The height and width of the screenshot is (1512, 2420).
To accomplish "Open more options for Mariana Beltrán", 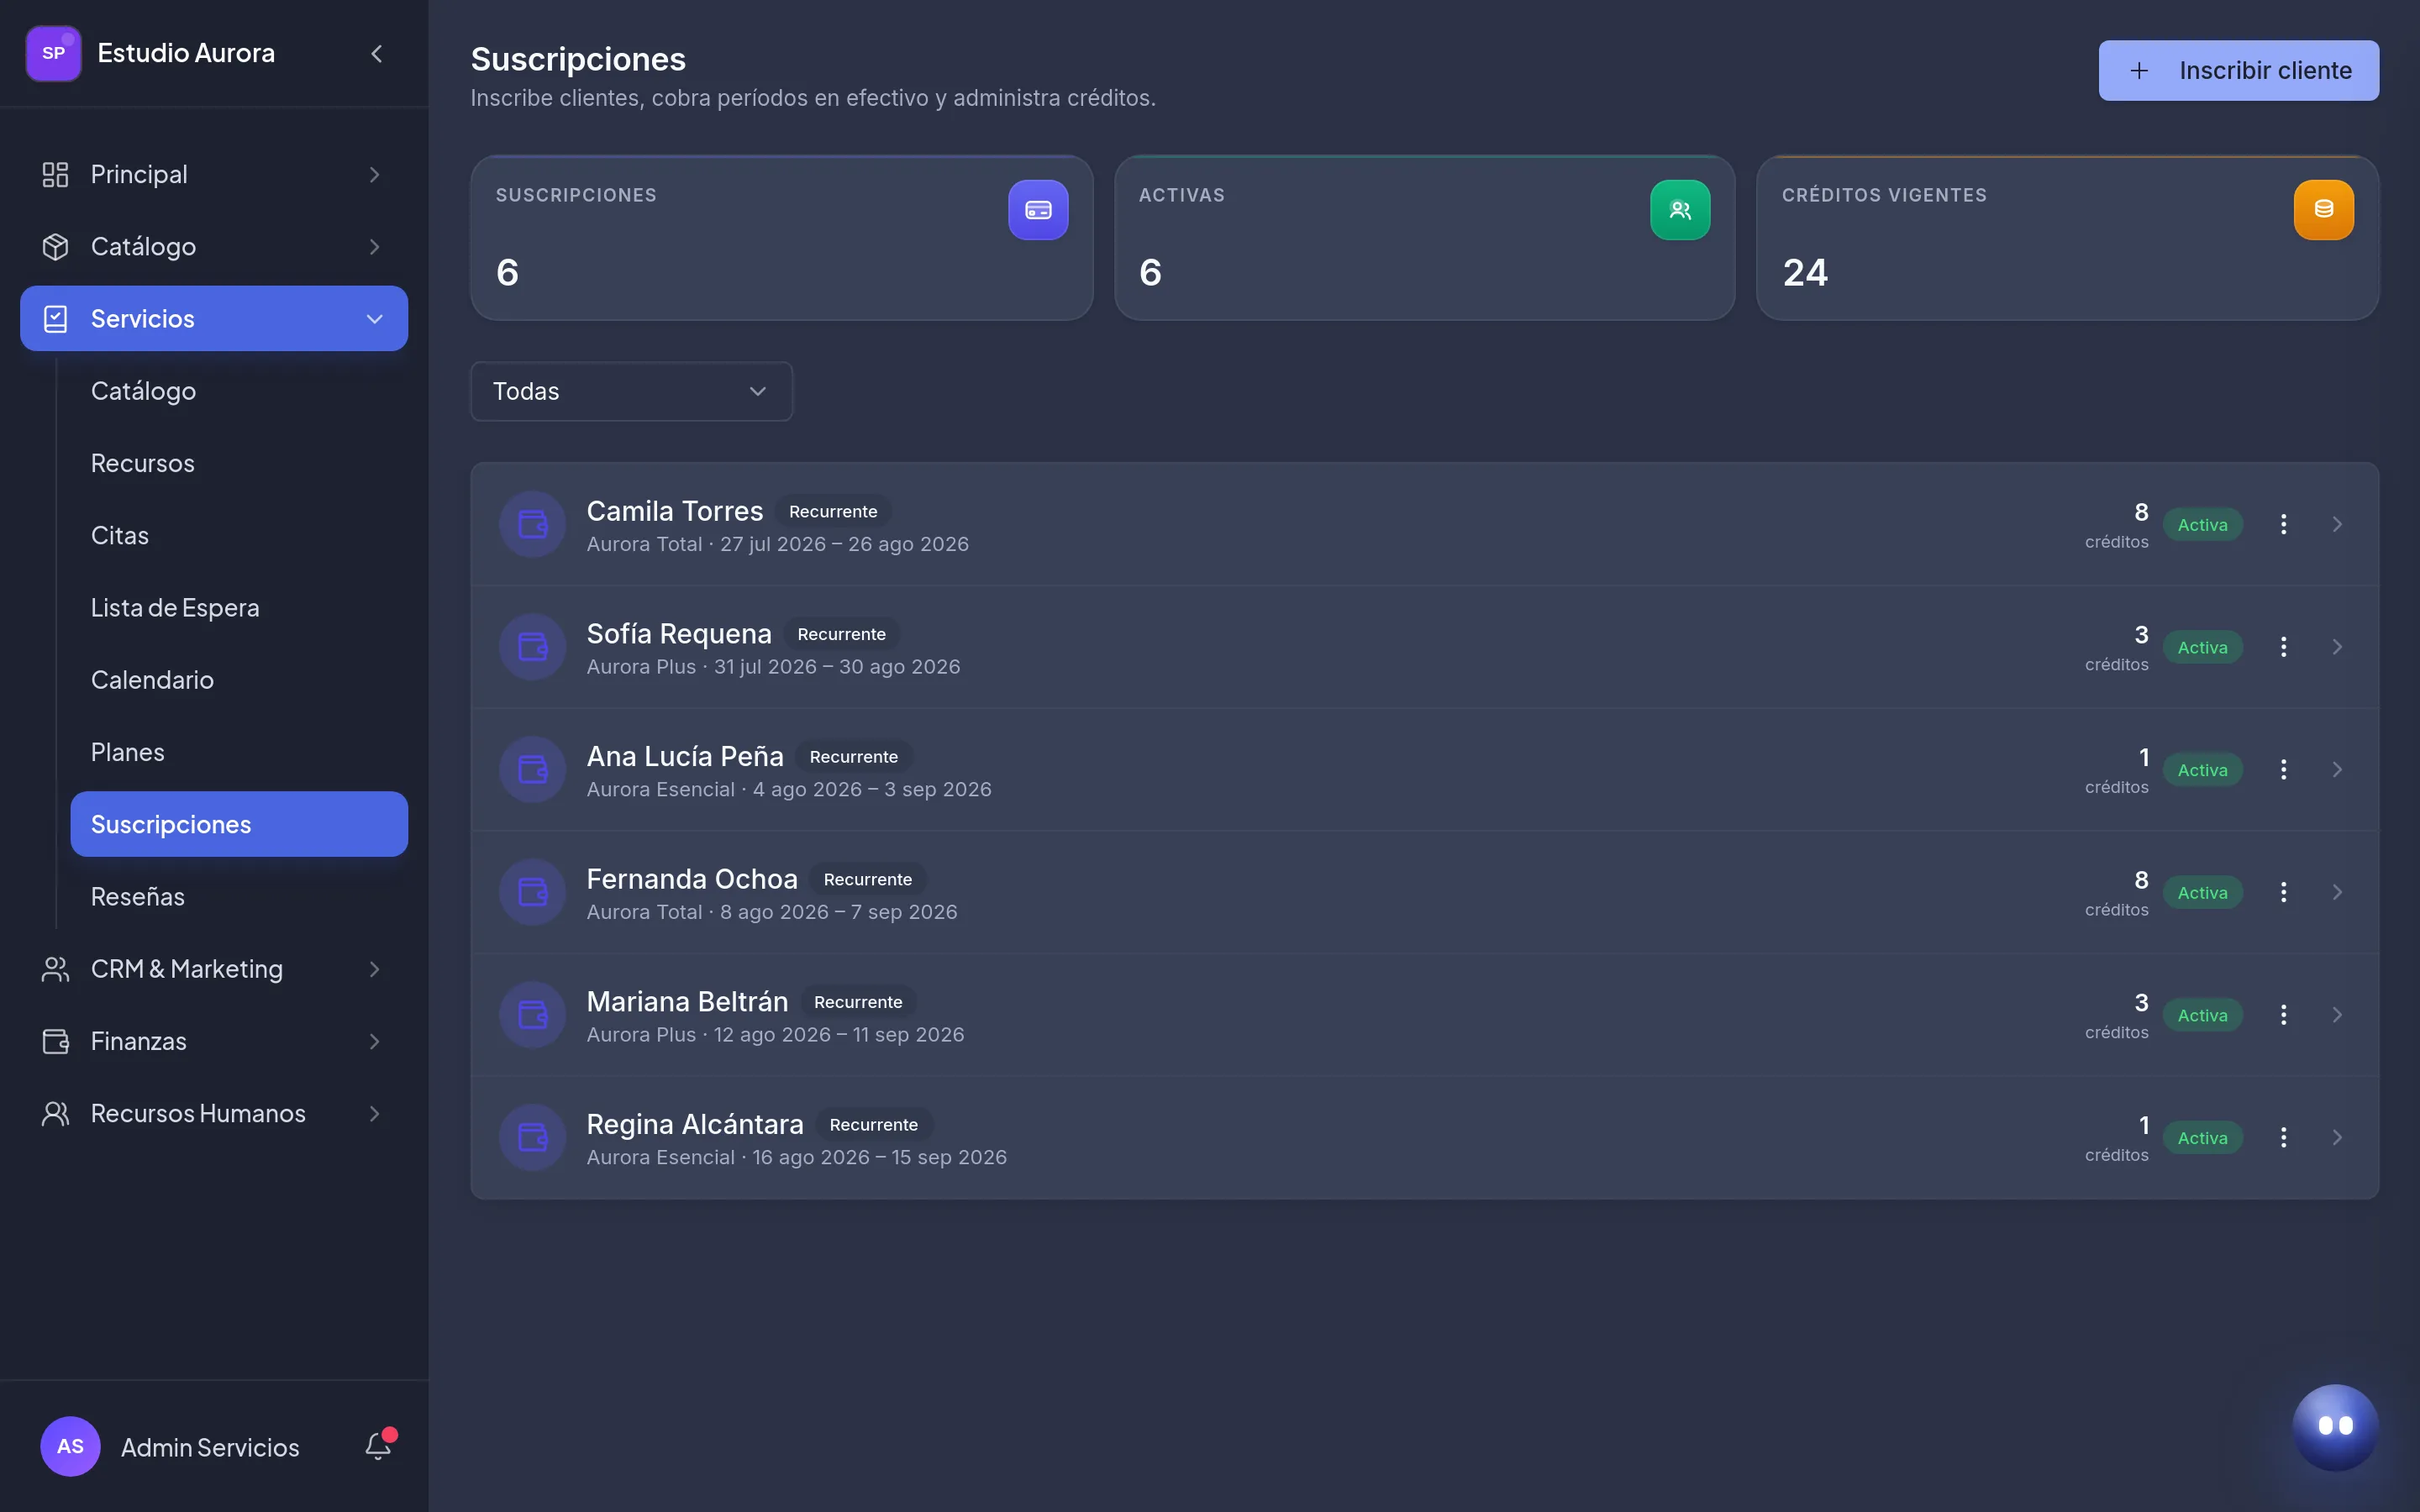I will pos(2283,1015).
